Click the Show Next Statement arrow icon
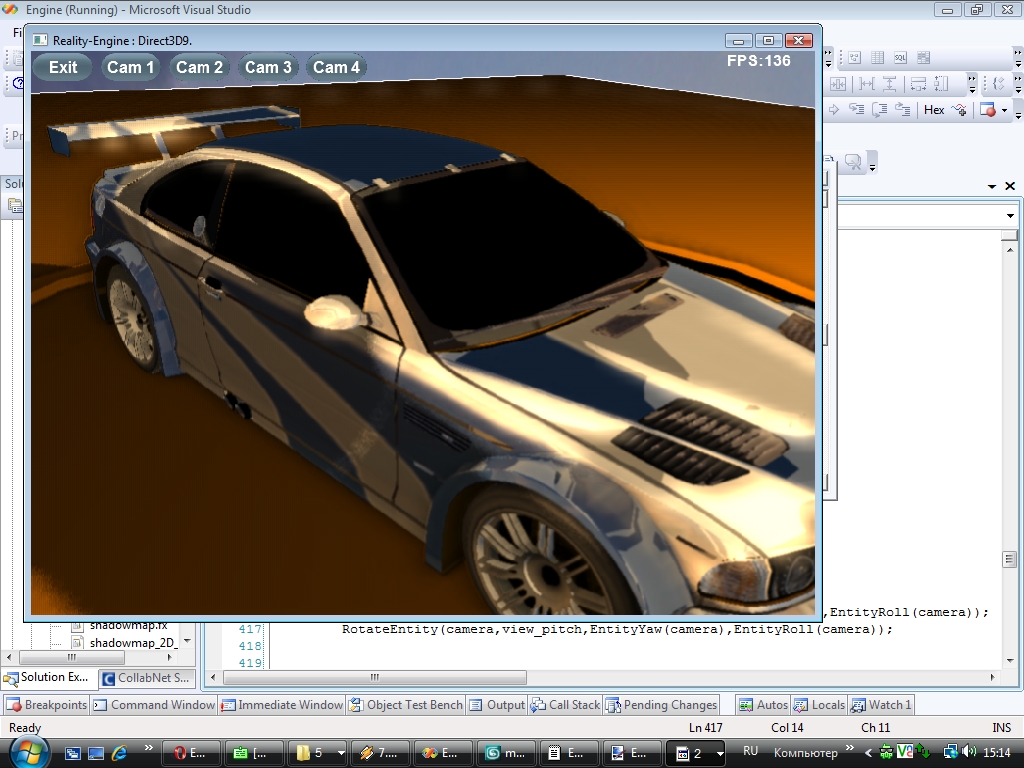 (832, 110)
